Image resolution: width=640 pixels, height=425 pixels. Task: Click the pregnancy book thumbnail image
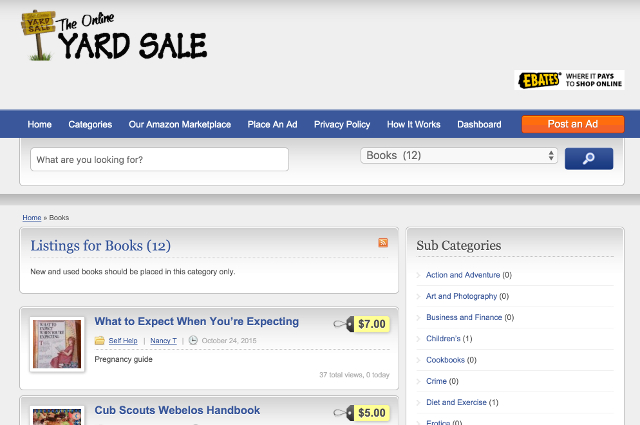(x=57, y=344)
